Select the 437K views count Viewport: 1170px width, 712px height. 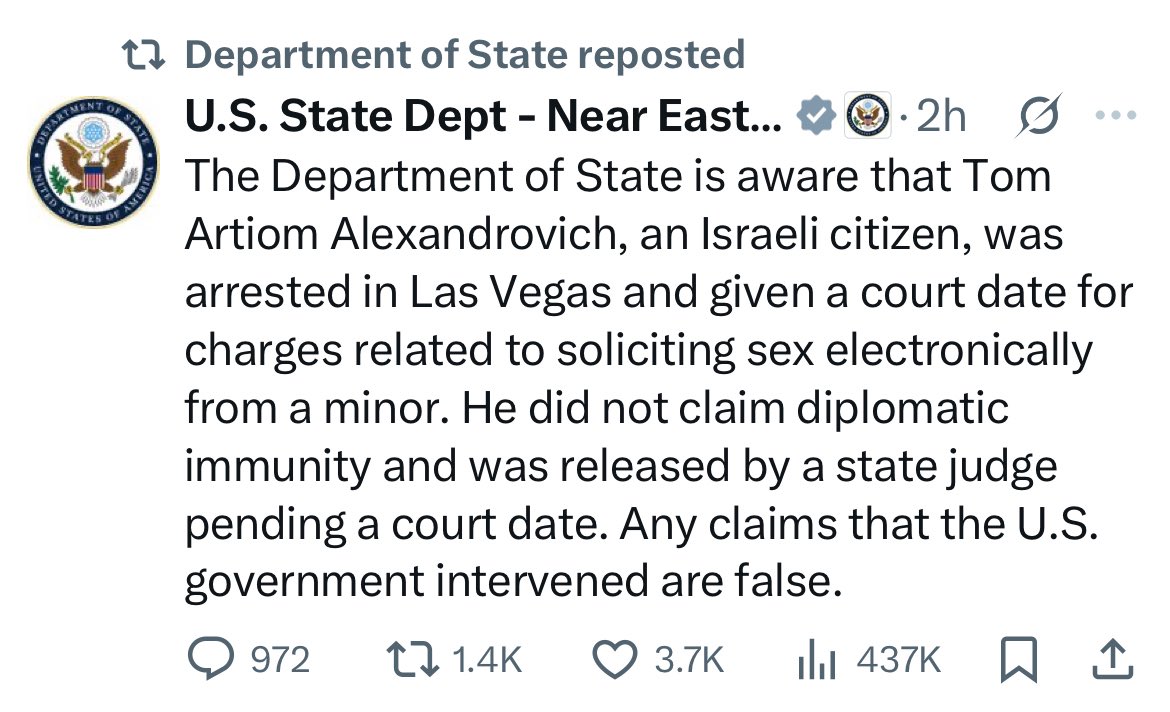[x=898, y=658]
